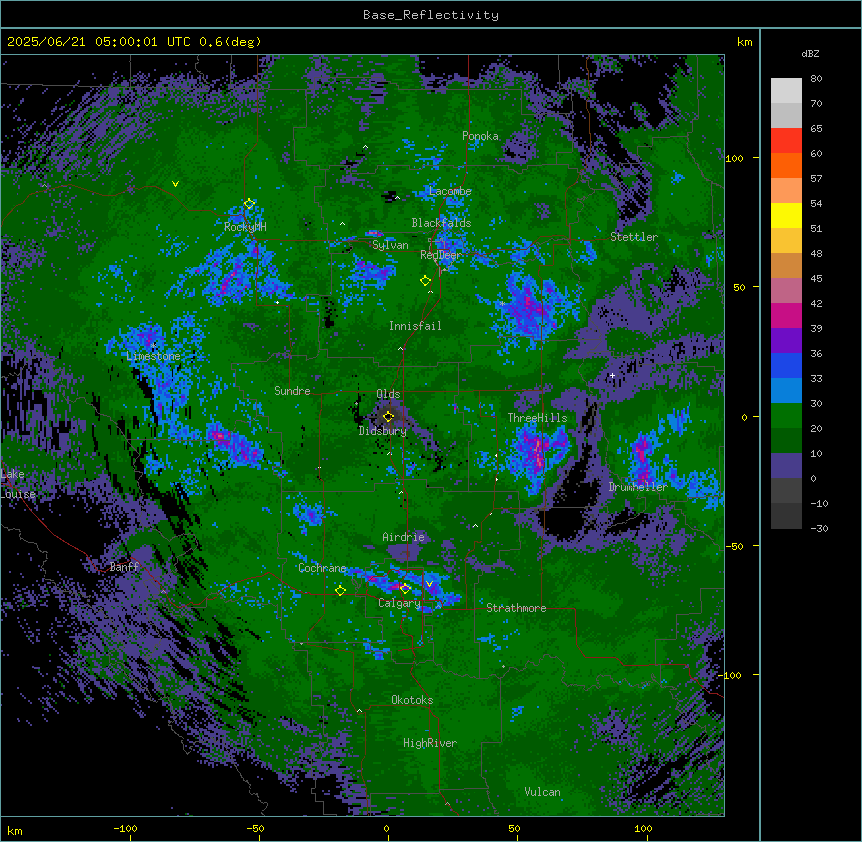Click the Base_Reflectivity title text

pyautogui.click(x=431, y=15)
